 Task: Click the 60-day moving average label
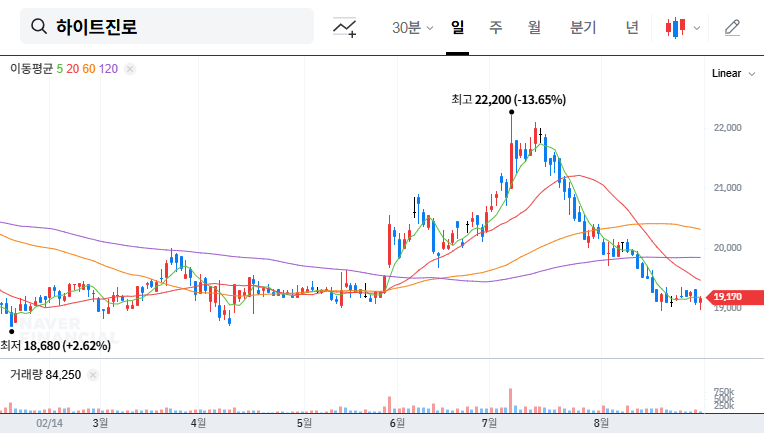point(89,69)
